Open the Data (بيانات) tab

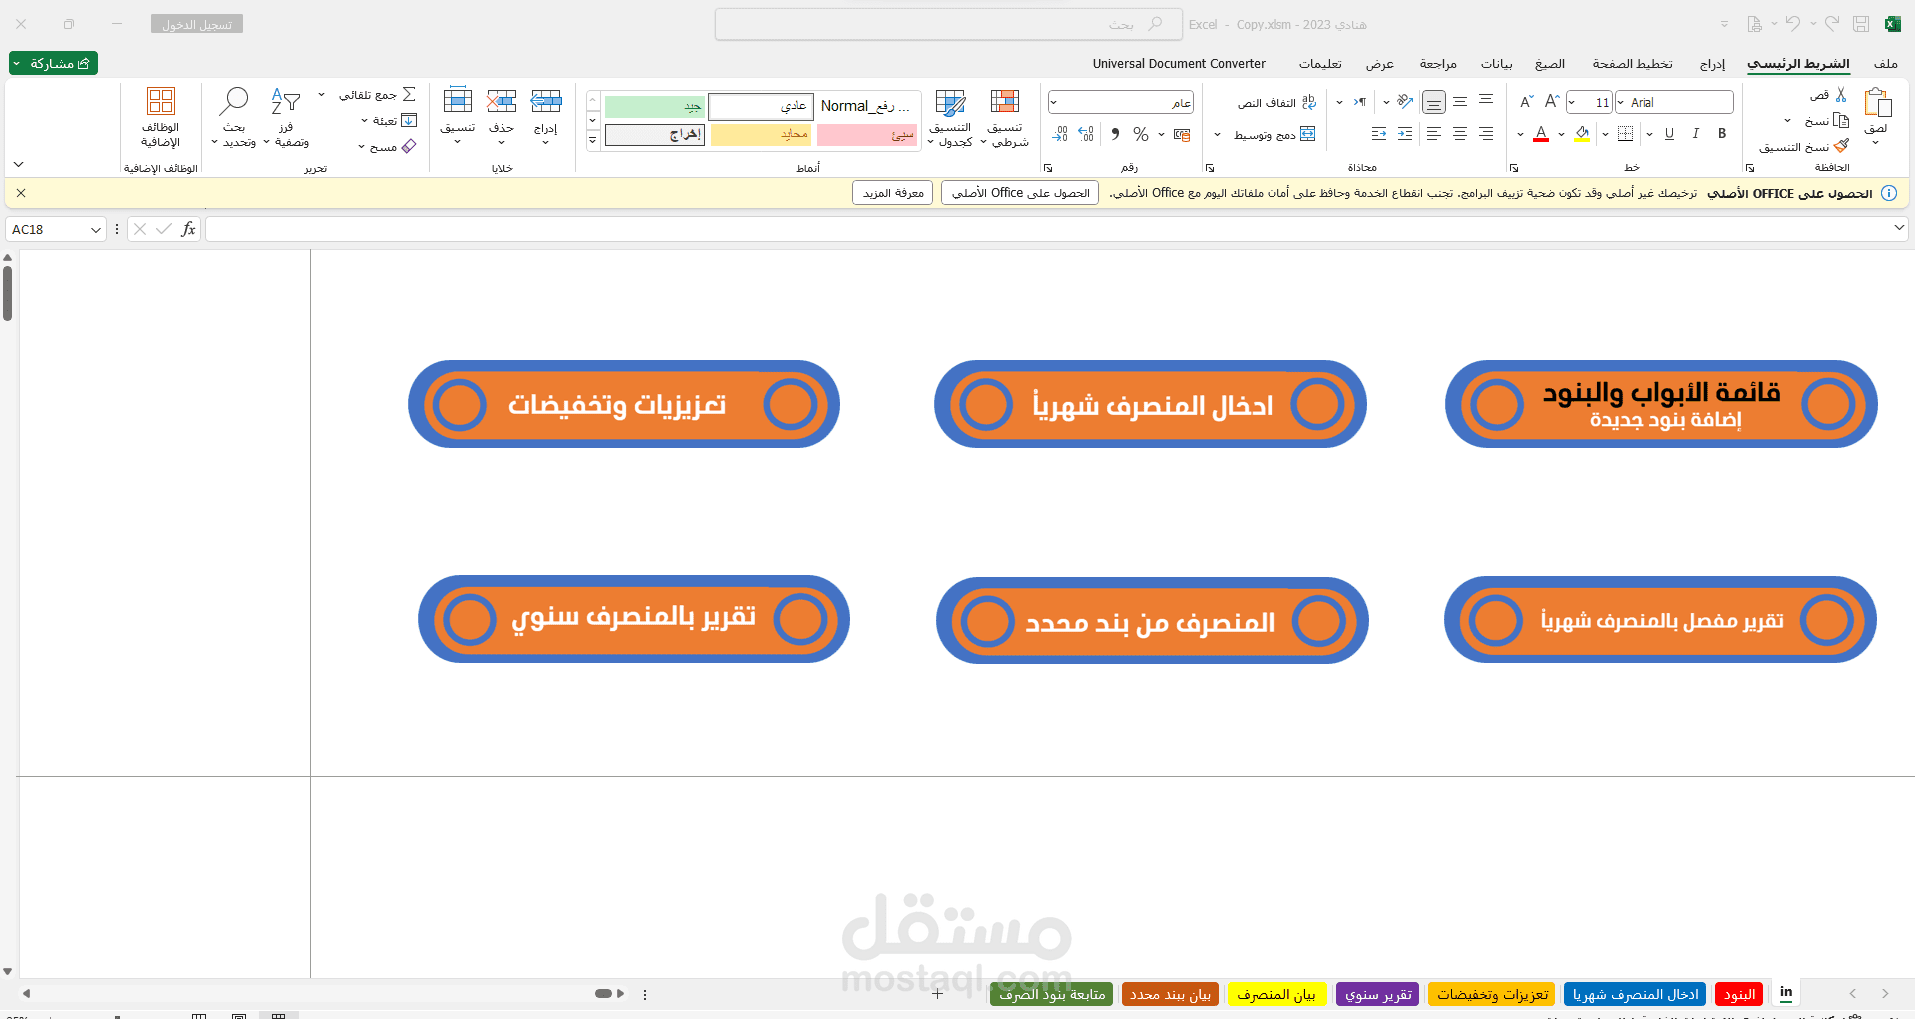pyautogui.click(x=1497, y=63)
